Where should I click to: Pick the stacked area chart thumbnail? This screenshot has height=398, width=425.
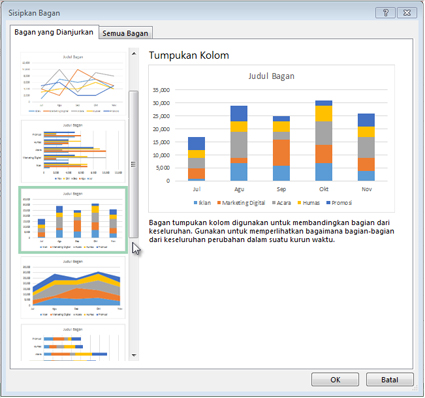73,288
